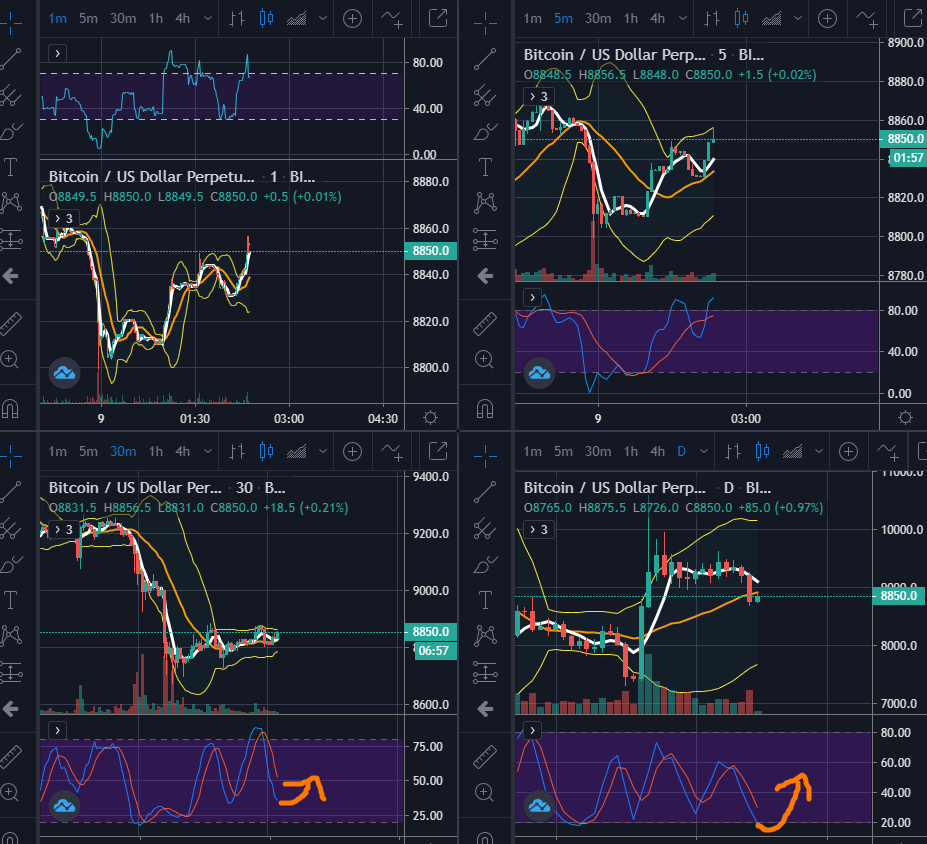This screenshot has height=844, width=927.
Task: Toggle magnet mode in the 1-minute chart sidebar
Action: 10,408
